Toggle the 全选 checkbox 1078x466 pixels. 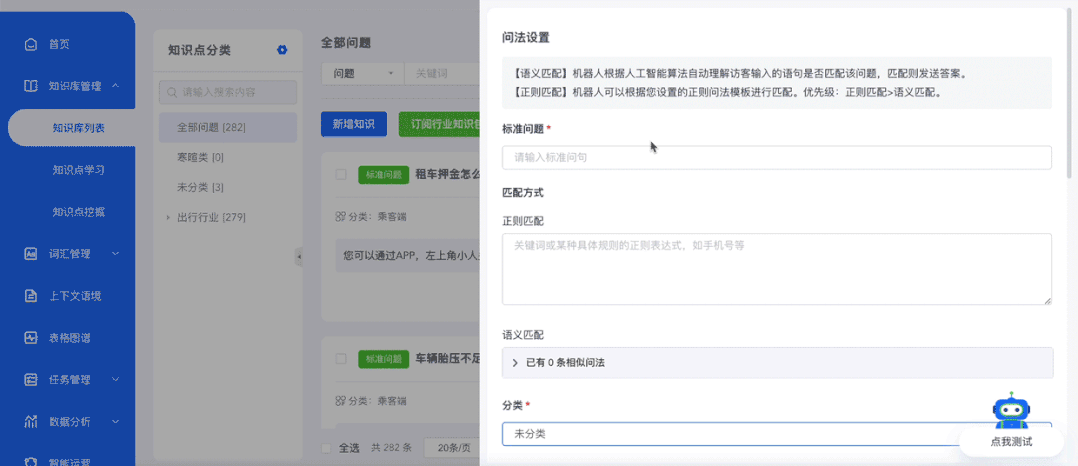[327, 448]
